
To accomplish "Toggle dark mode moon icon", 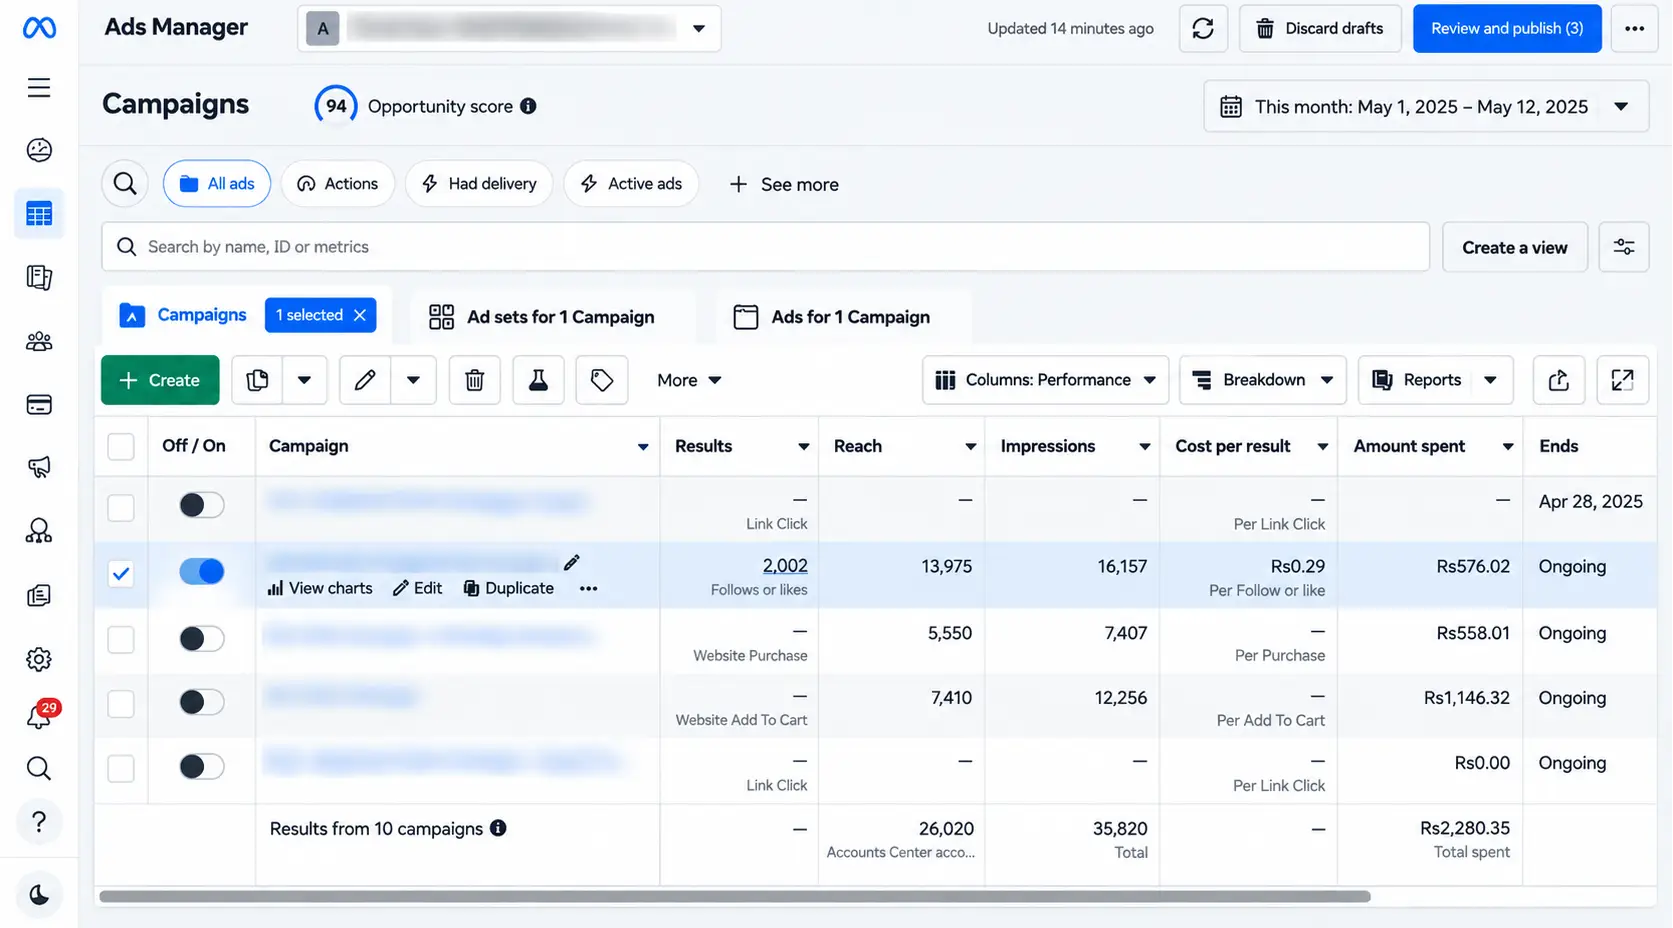I will (x=39, y=895).
